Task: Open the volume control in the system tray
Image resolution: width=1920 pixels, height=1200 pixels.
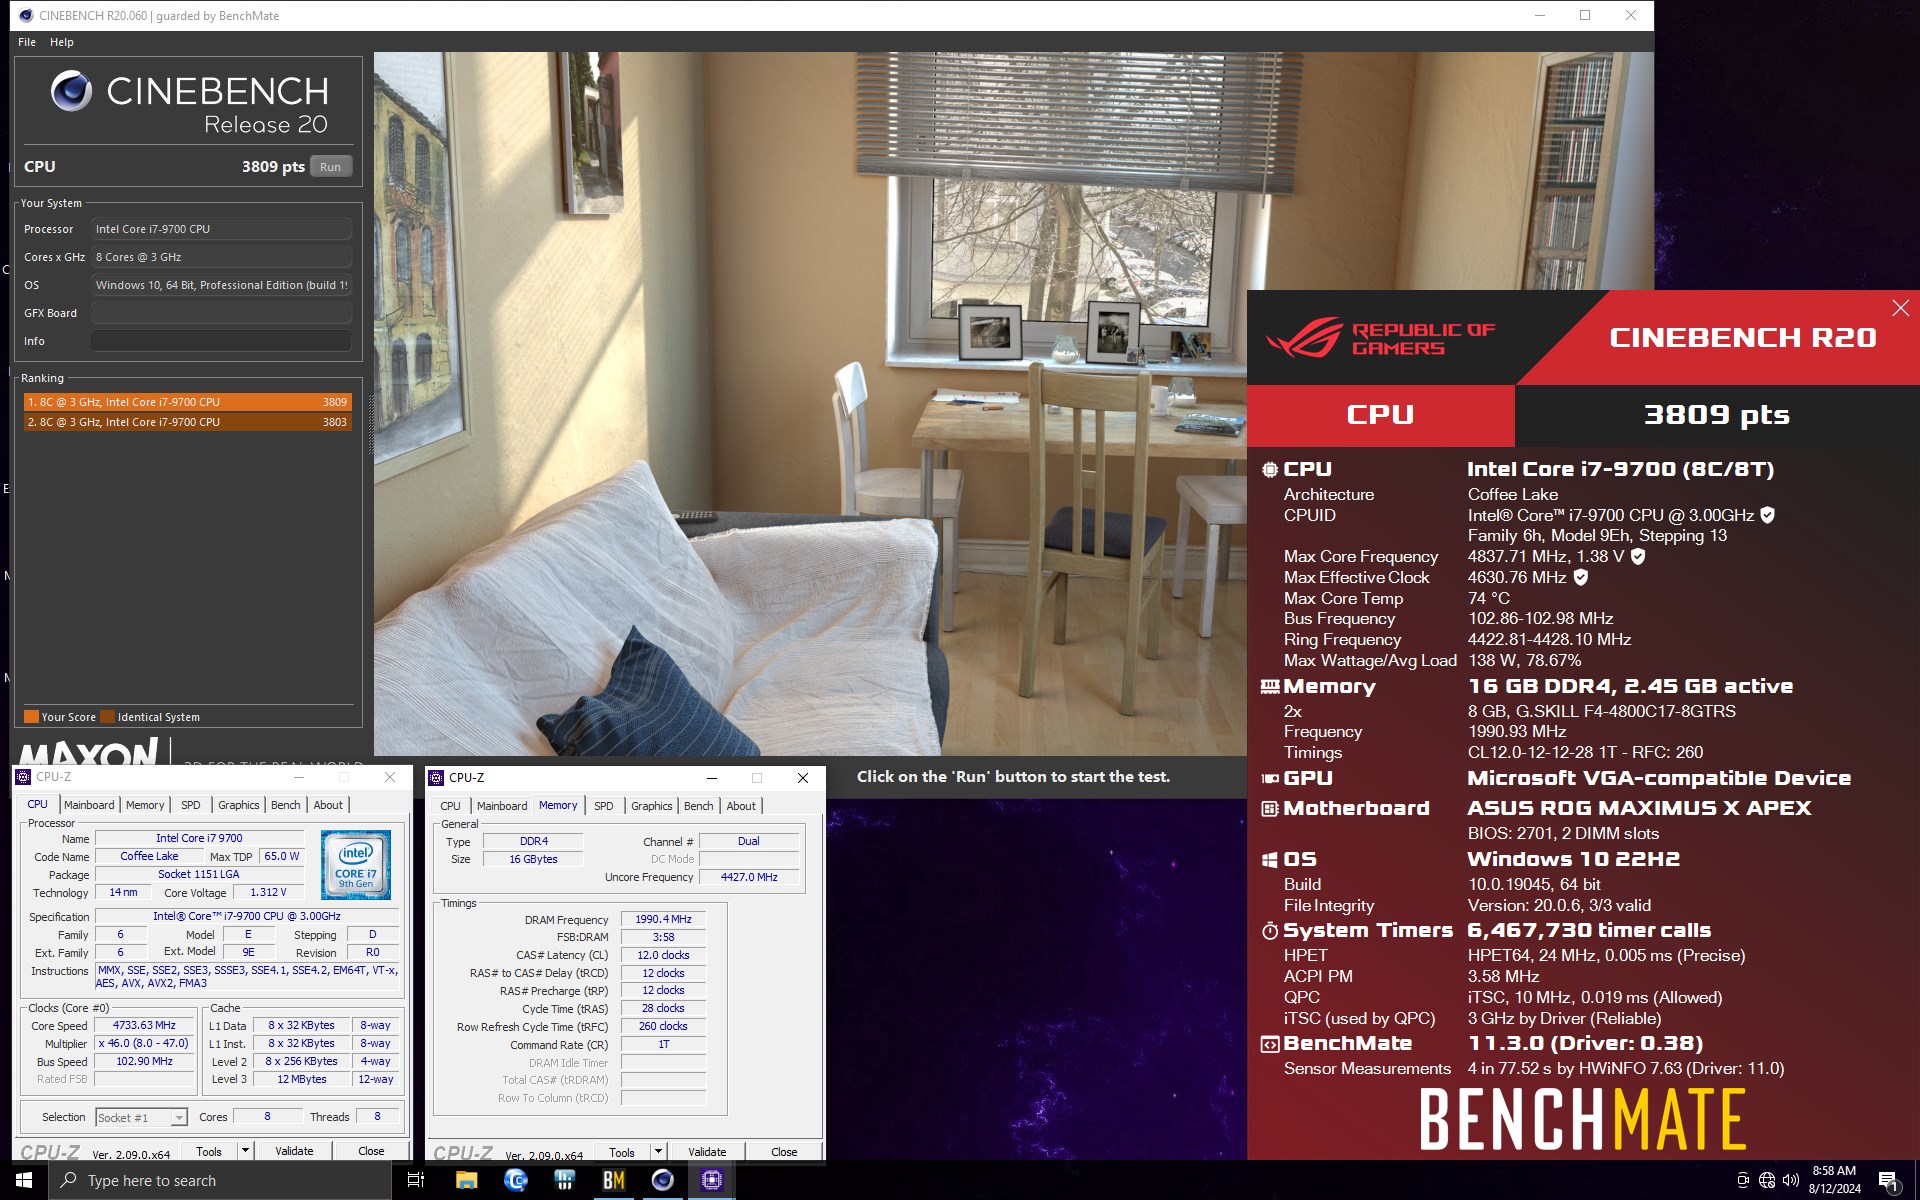Action: pyautogui.click(x=1791, y=1180)
